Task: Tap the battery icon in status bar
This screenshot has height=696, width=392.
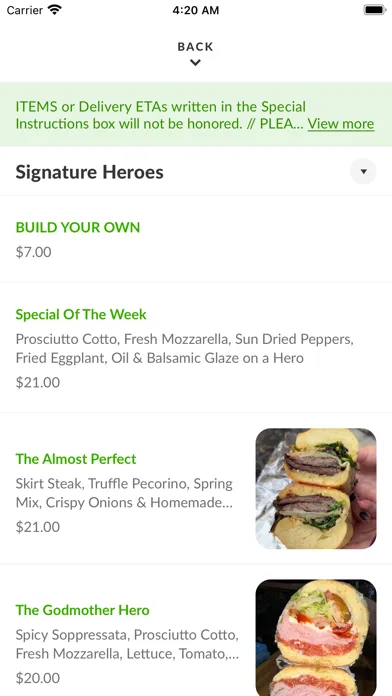Action: (375, 10)
